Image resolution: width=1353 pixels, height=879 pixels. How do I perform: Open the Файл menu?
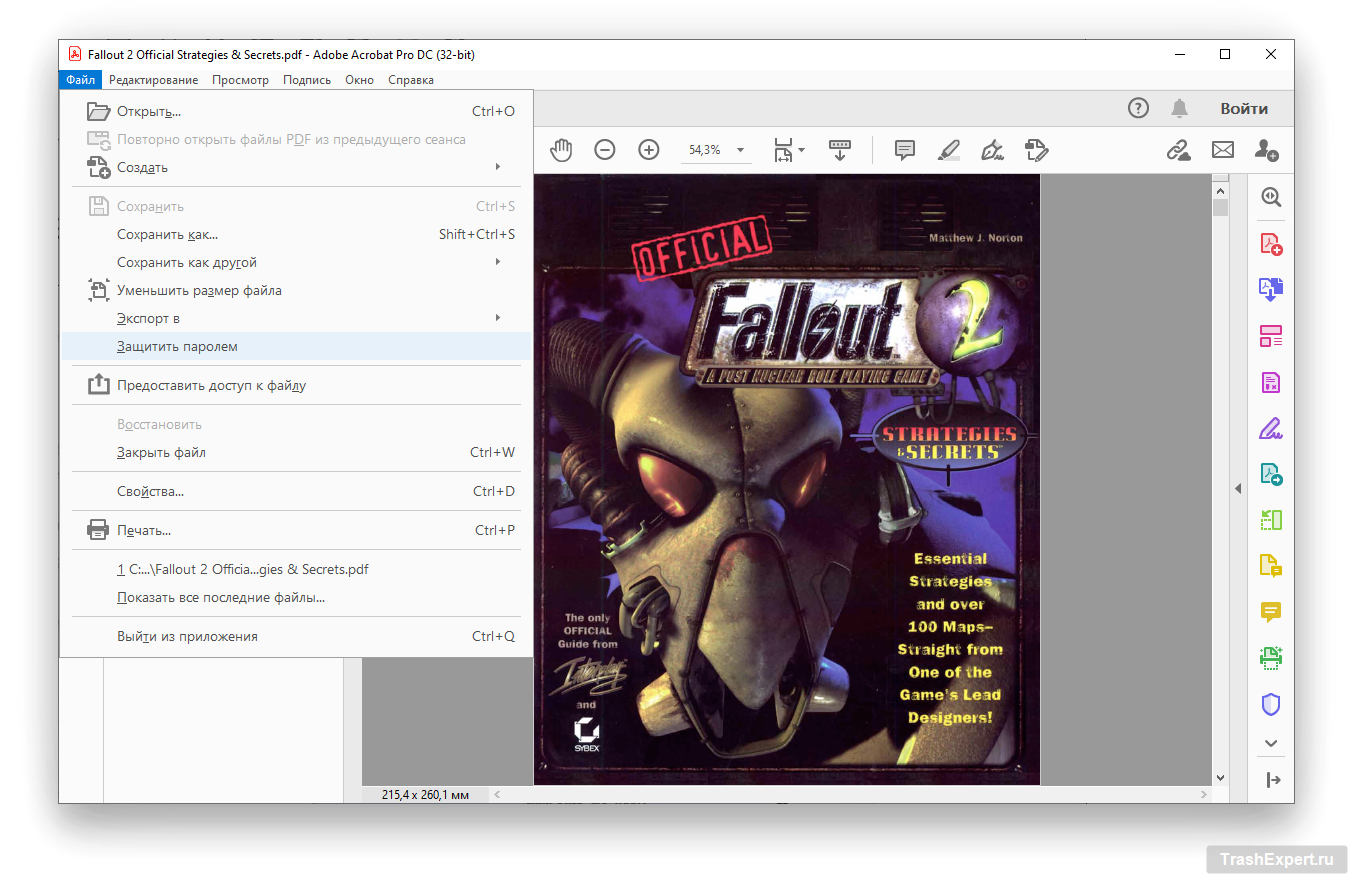coord(81,80)
